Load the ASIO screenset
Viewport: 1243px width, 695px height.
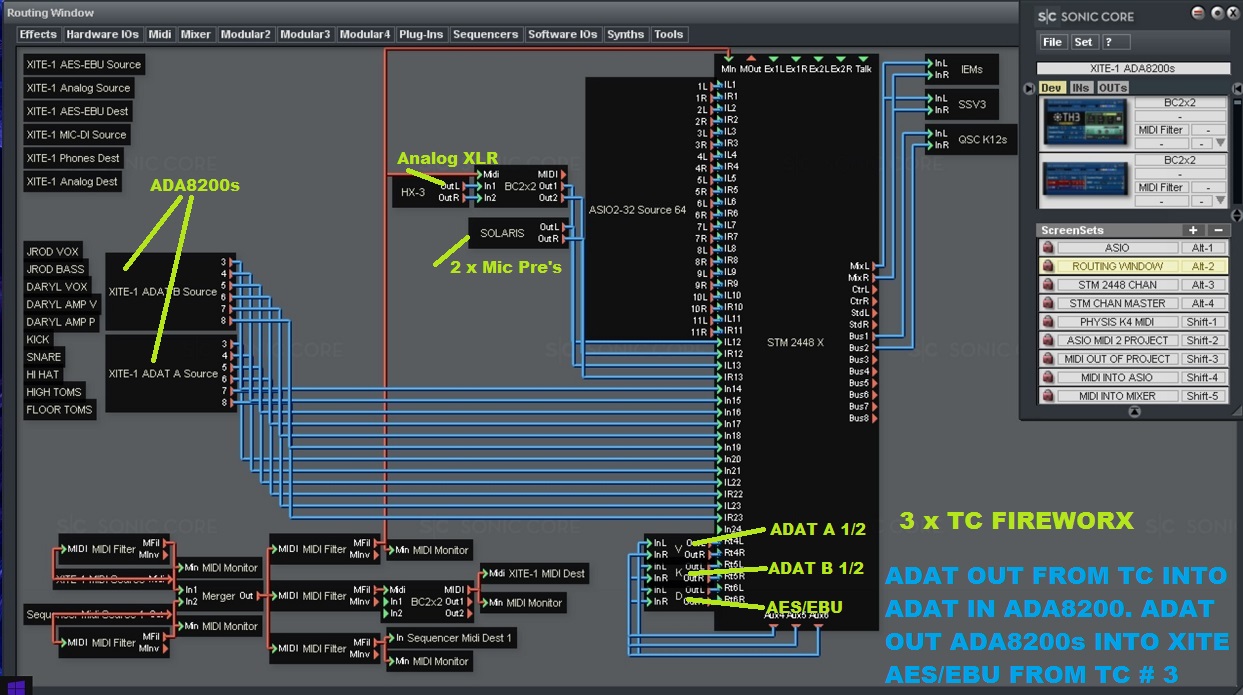pos(1117,248)
